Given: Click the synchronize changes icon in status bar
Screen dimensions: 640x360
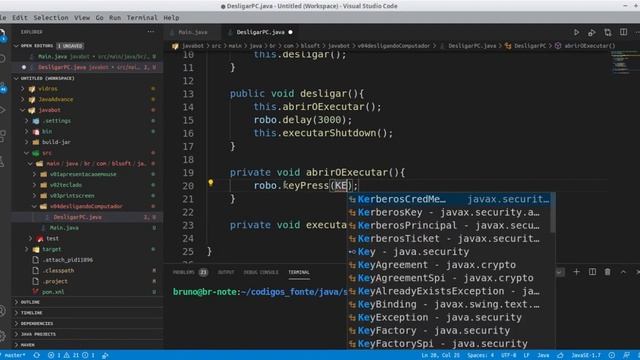Looking at the screenshot, I should tap(37, 355).
